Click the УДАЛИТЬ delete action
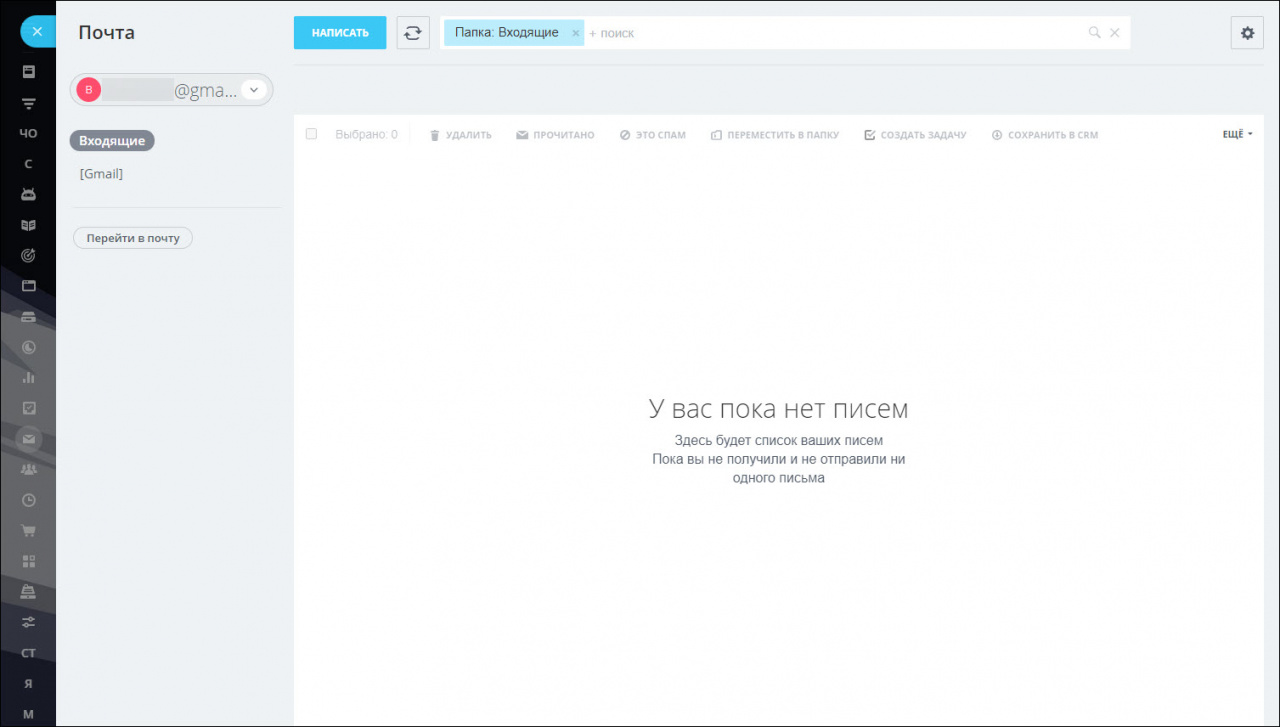This screenshot has height=727, width=1280. pyautogui.click(x=461, y=135)
